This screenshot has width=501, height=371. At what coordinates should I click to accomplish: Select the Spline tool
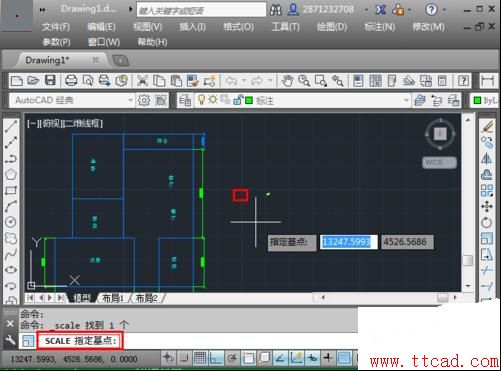coord(11,254)
